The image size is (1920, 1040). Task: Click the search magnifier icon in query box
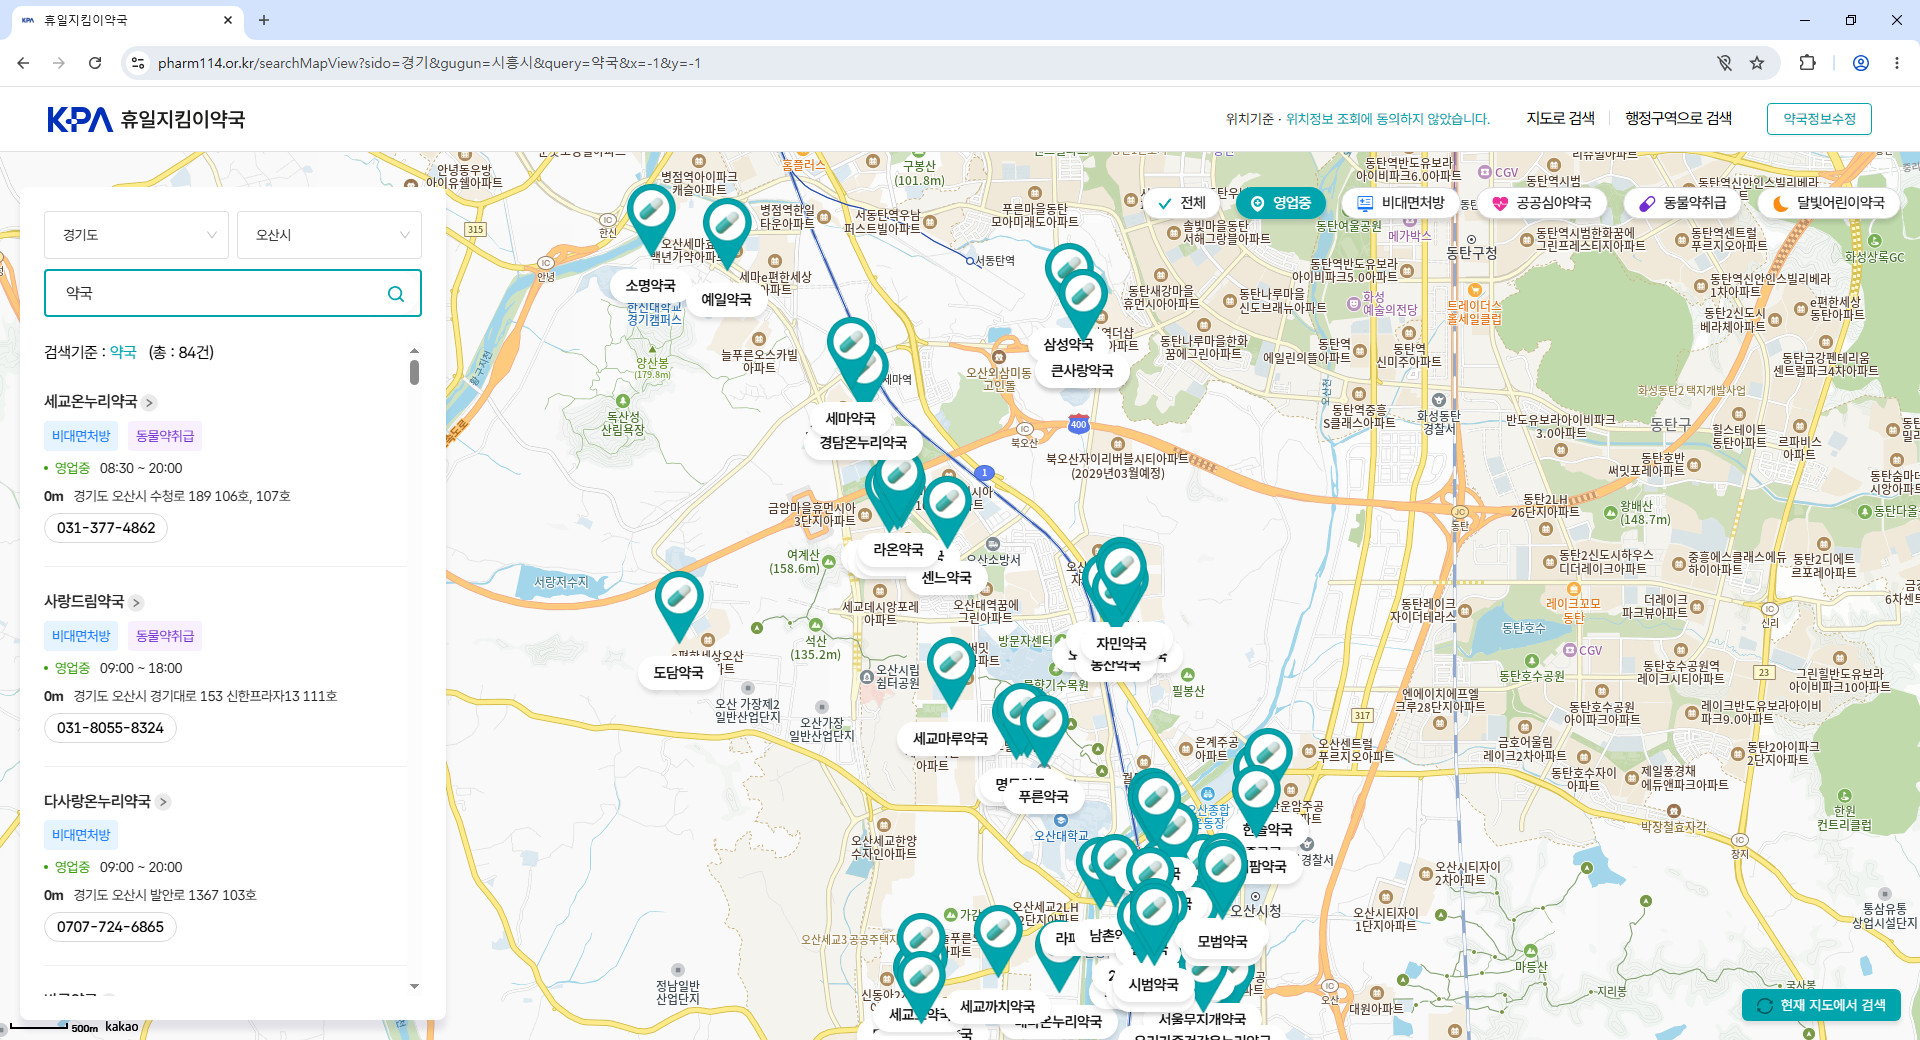coord(396,293)
